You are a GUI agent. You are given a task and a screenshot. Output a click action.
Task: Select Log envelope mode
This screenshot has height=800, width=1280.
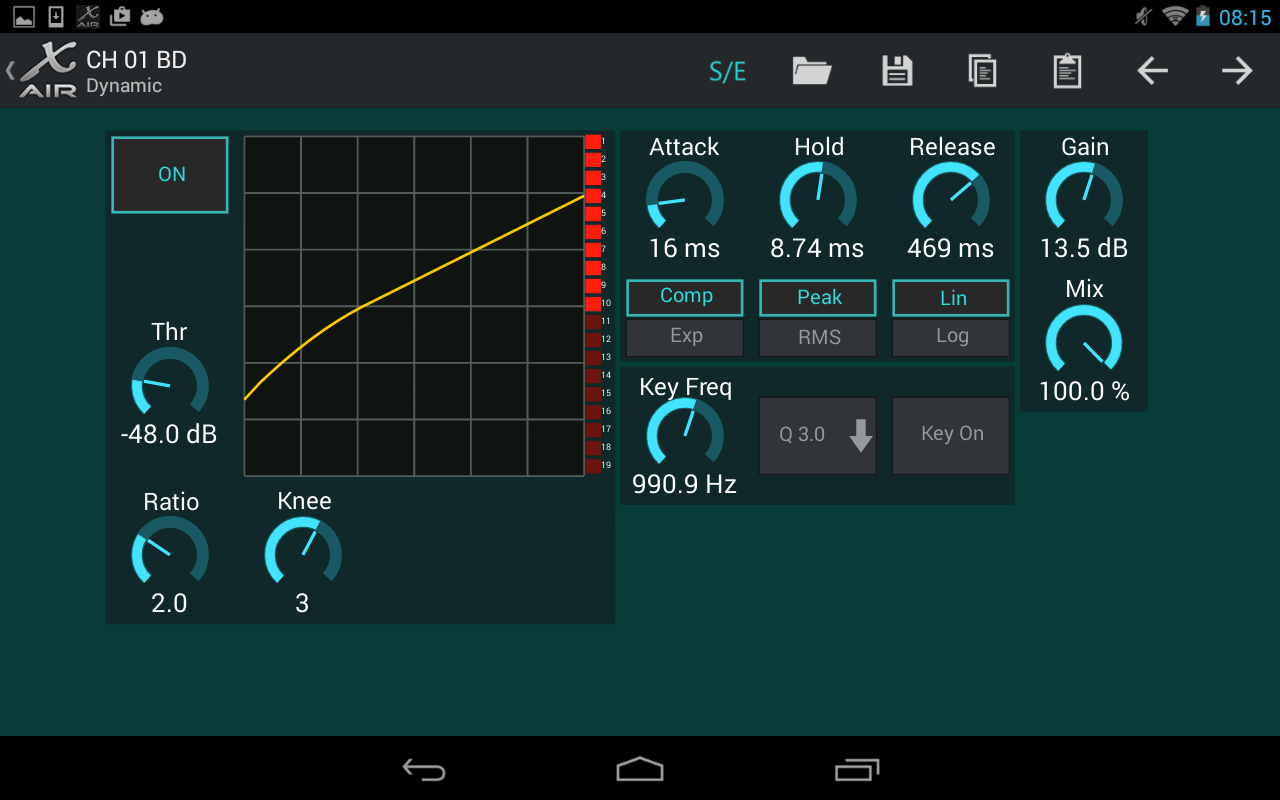950,337
